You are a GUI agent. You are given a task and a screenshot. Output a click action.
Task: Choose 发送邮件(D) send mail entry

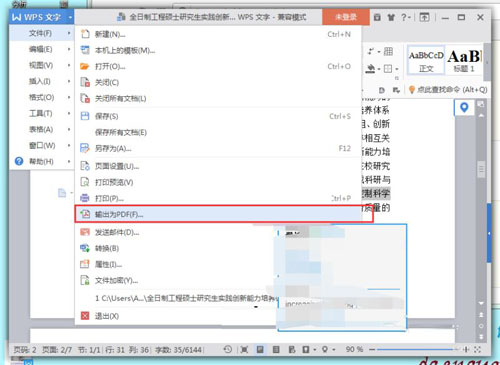176,232
